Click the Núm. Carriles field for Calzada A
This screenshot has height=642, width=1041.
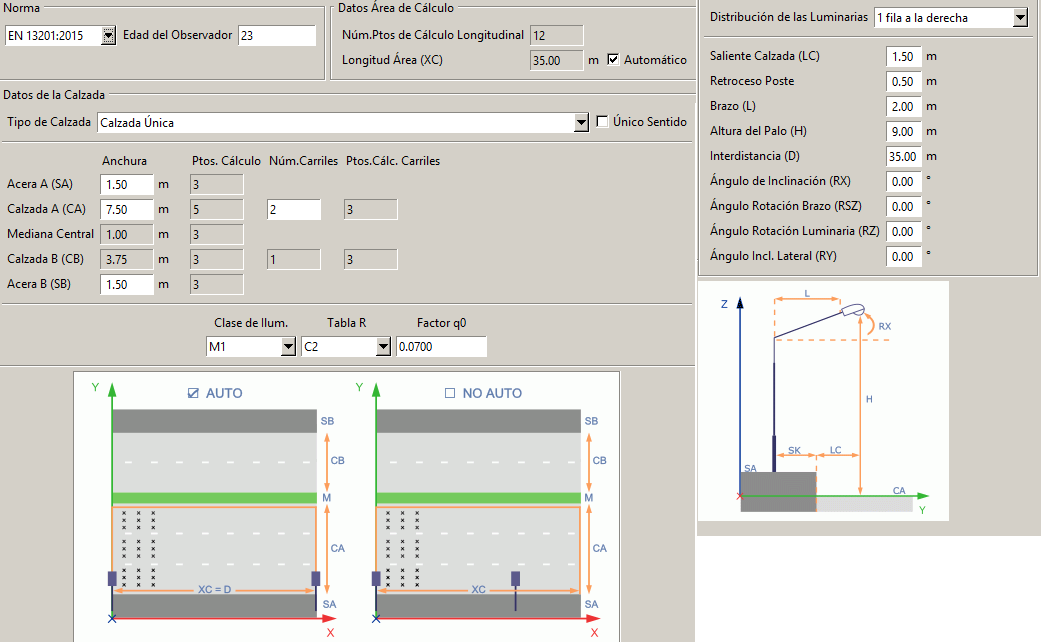293,209
